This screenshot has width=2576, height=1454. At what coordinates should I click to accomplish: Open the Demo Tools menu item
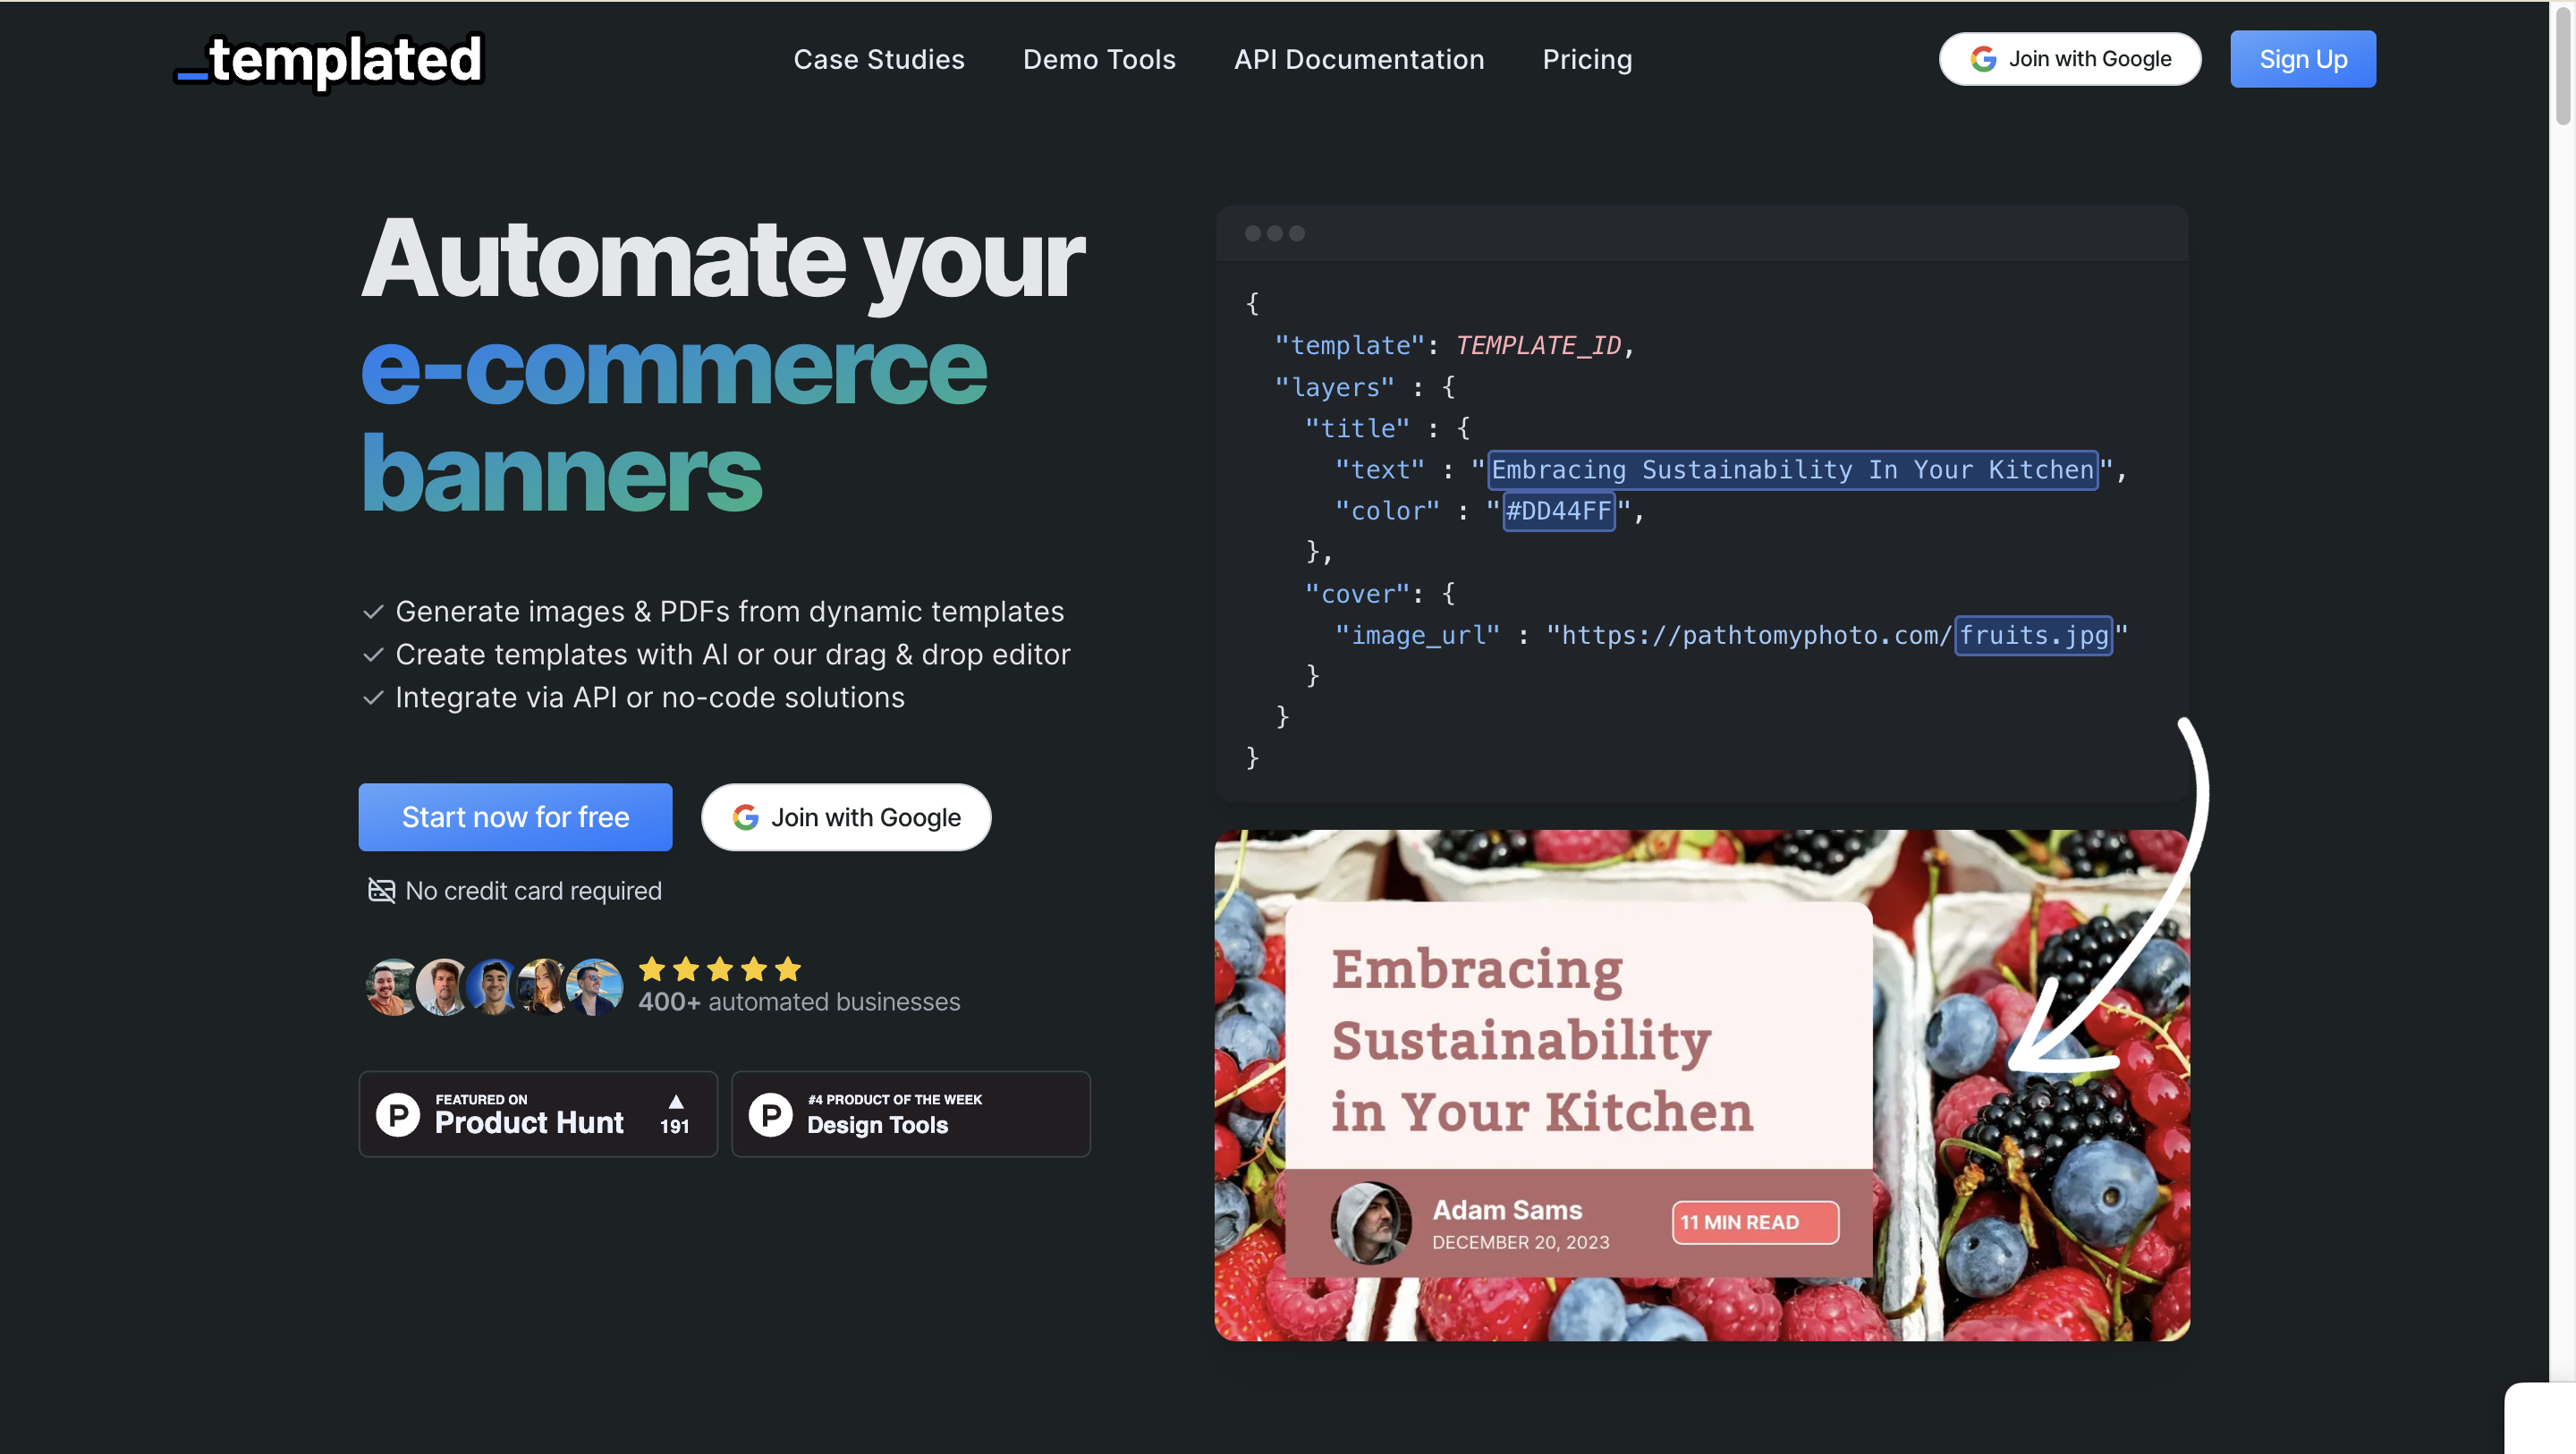(x=1098, y=59)
